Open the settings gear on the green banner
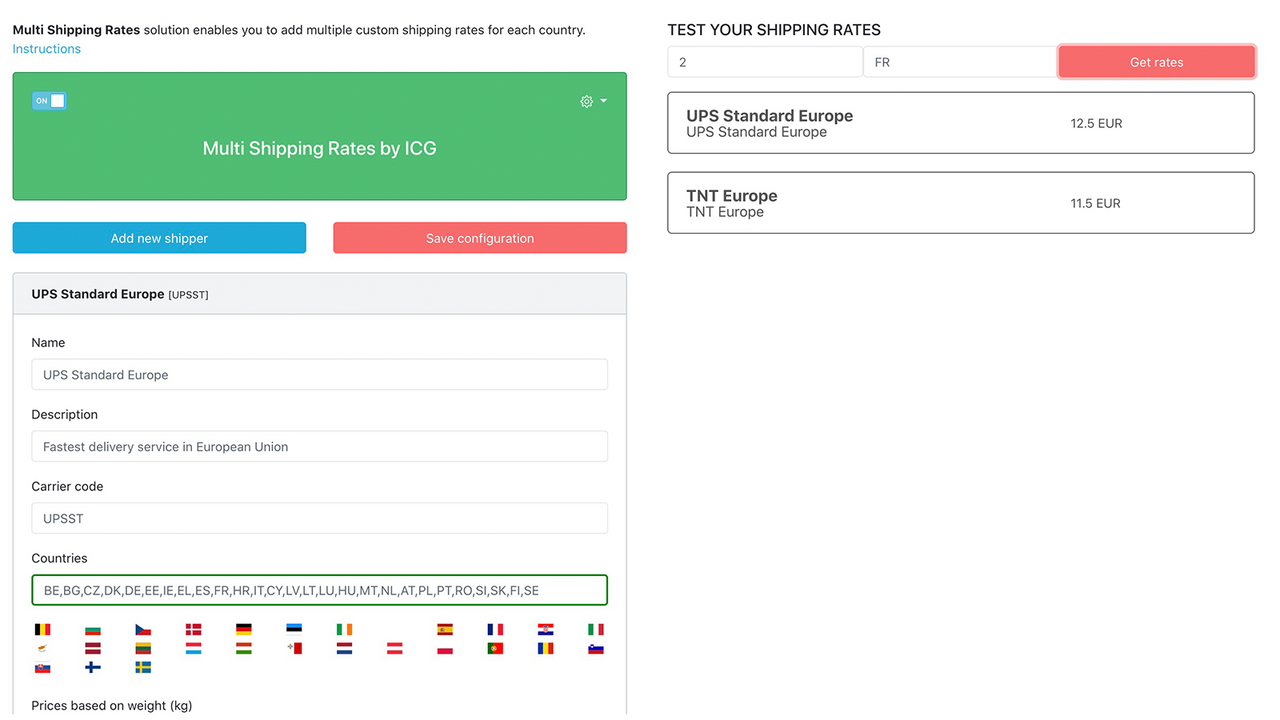Viewport: 1280px width, 720px height. [587, 101]
